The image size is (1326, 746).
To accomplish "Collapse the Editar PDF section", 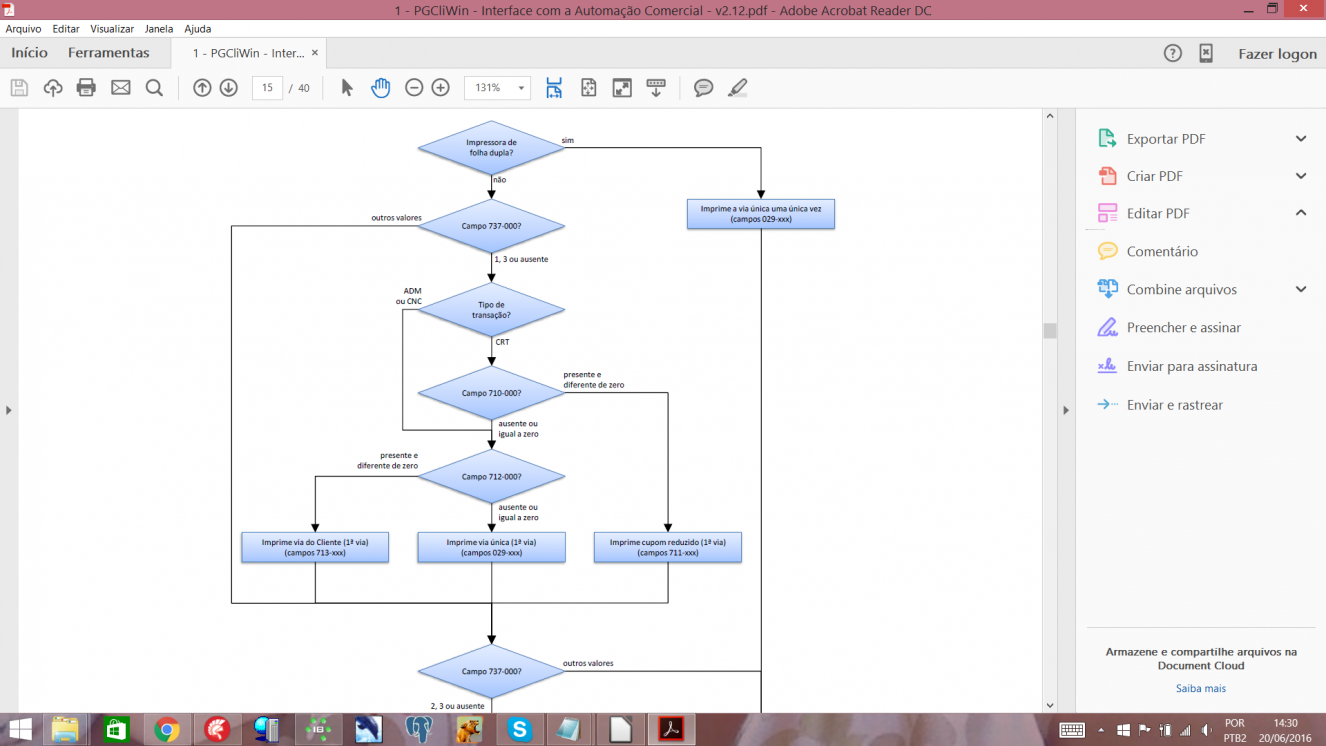I will [x=1301, y=213].
